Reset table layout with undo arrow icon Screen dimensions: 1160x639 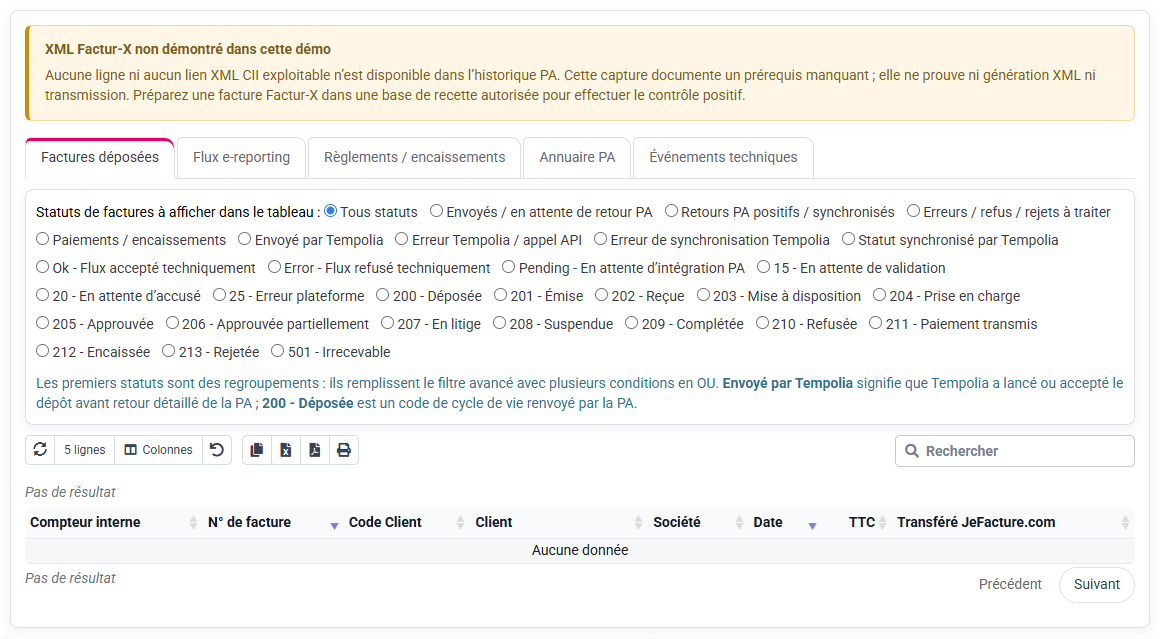point(217,450)
